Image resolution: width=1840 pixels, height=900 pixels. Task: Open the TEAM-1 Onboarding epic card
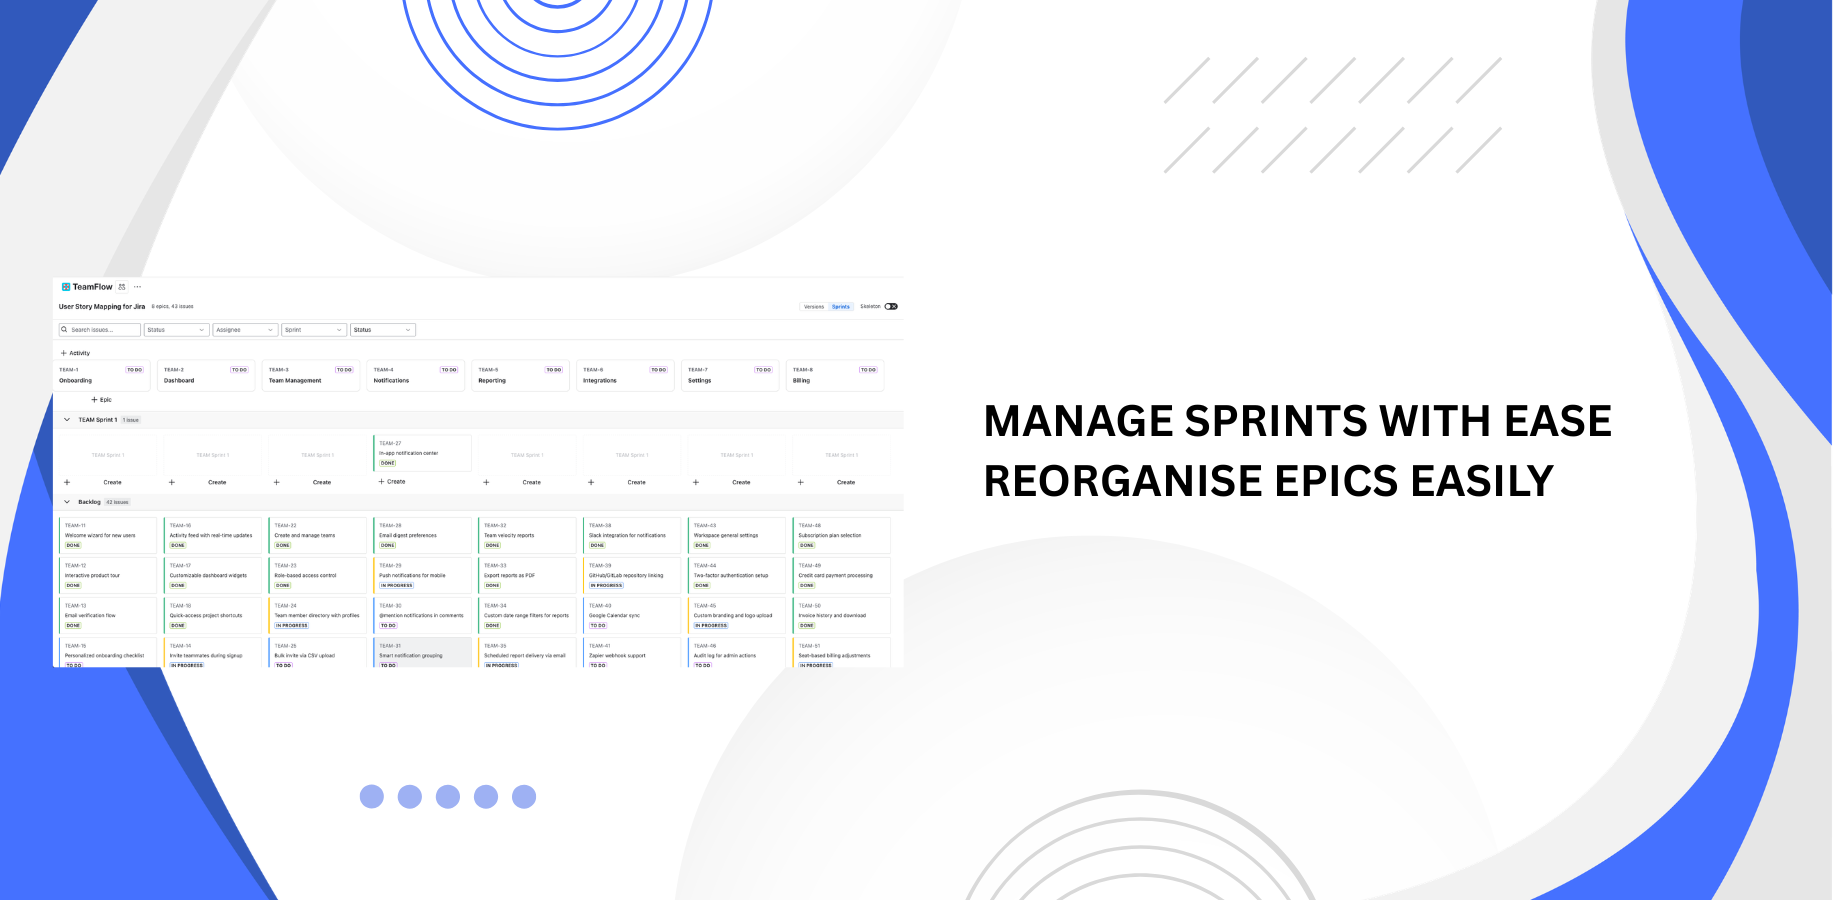(101, 375)
